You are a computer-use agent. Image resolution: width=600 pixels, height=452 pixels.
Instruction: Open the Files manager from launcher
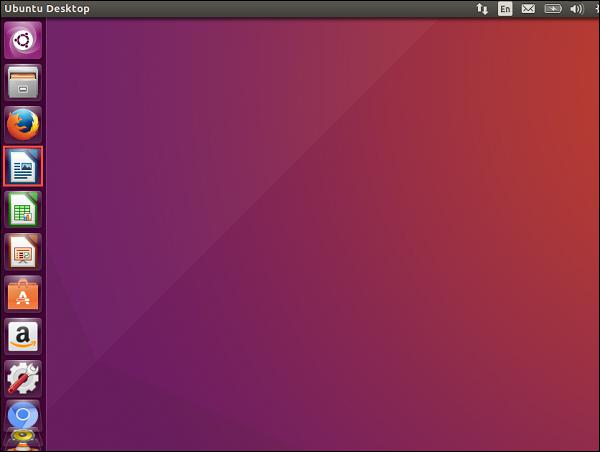[23, 82]
